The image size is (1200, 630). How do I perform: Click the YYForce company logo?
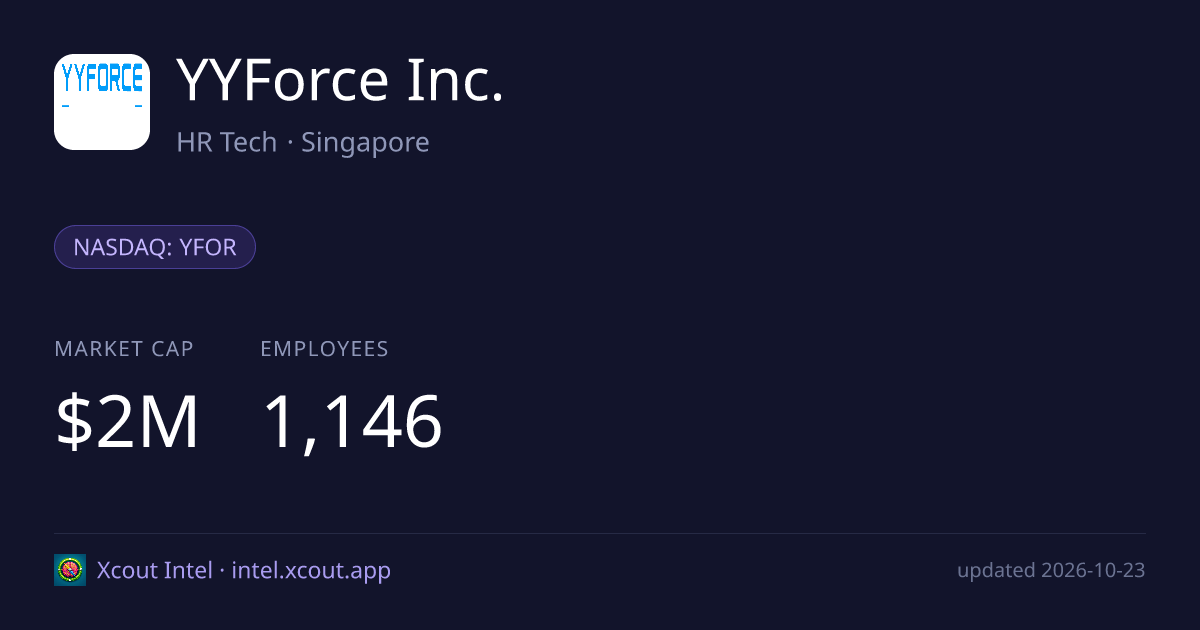102,102
